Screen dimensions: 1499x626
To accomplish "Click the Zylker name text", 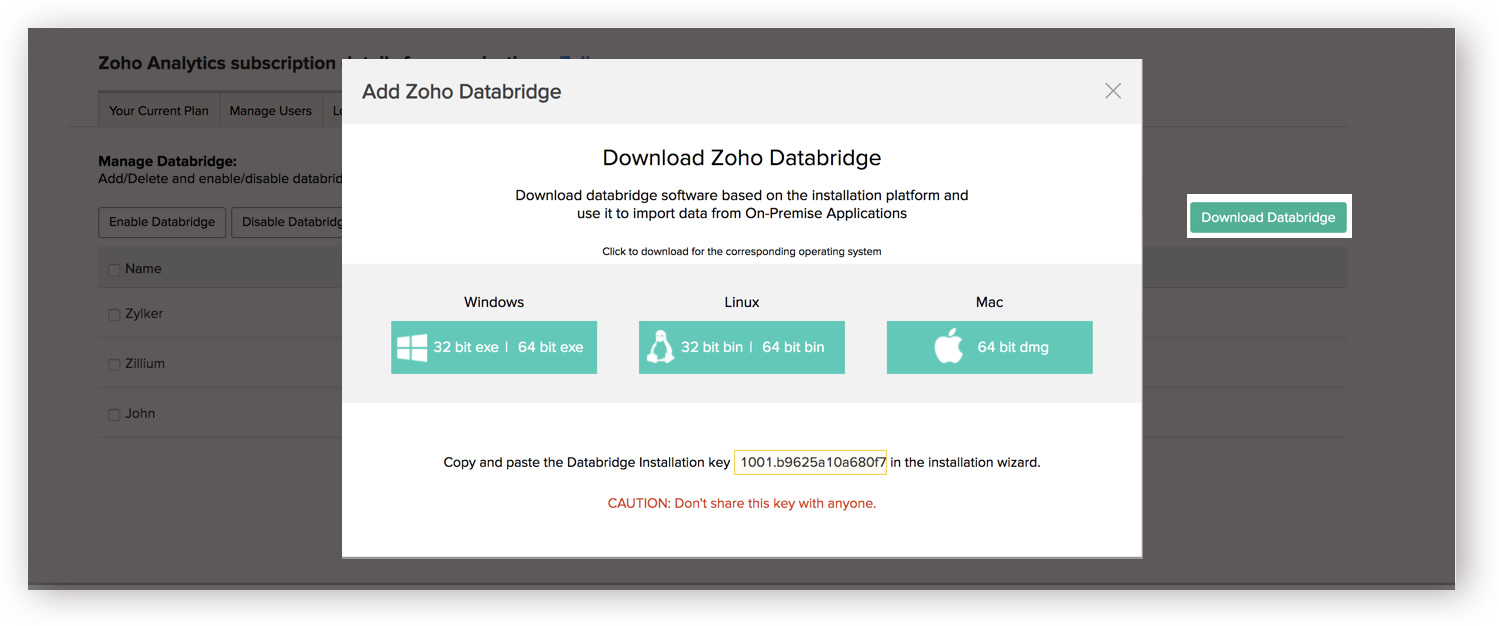I will pyautogui.click(x=144, y=313).
